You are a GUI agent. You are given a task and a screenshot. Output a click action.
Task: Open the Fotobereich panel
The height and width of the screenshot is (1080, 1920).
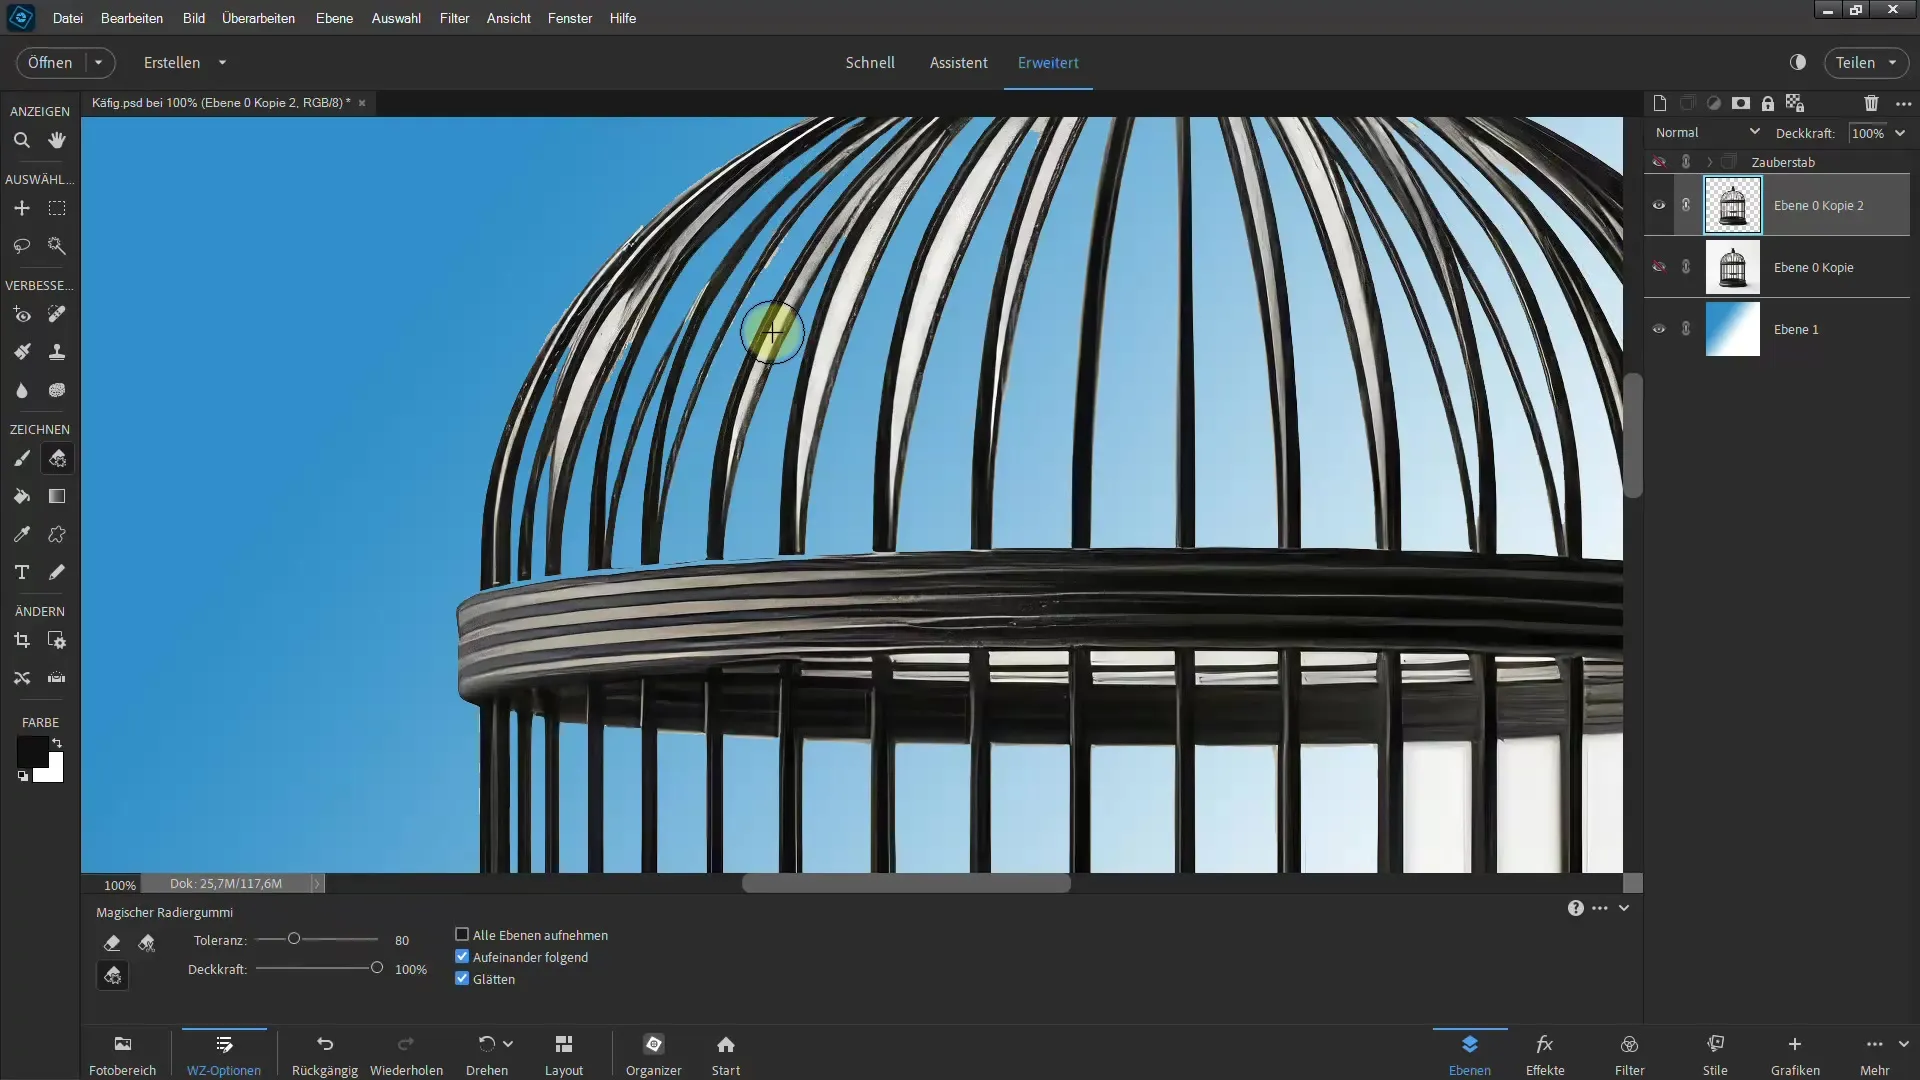pos(122,1055)
